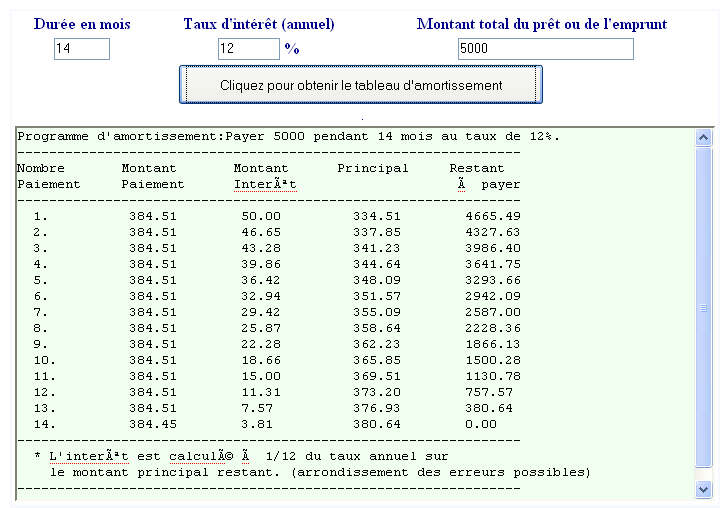Click the interest value 15.00
The height and width of the screenshot is (508, 724).
coord(261,376)
